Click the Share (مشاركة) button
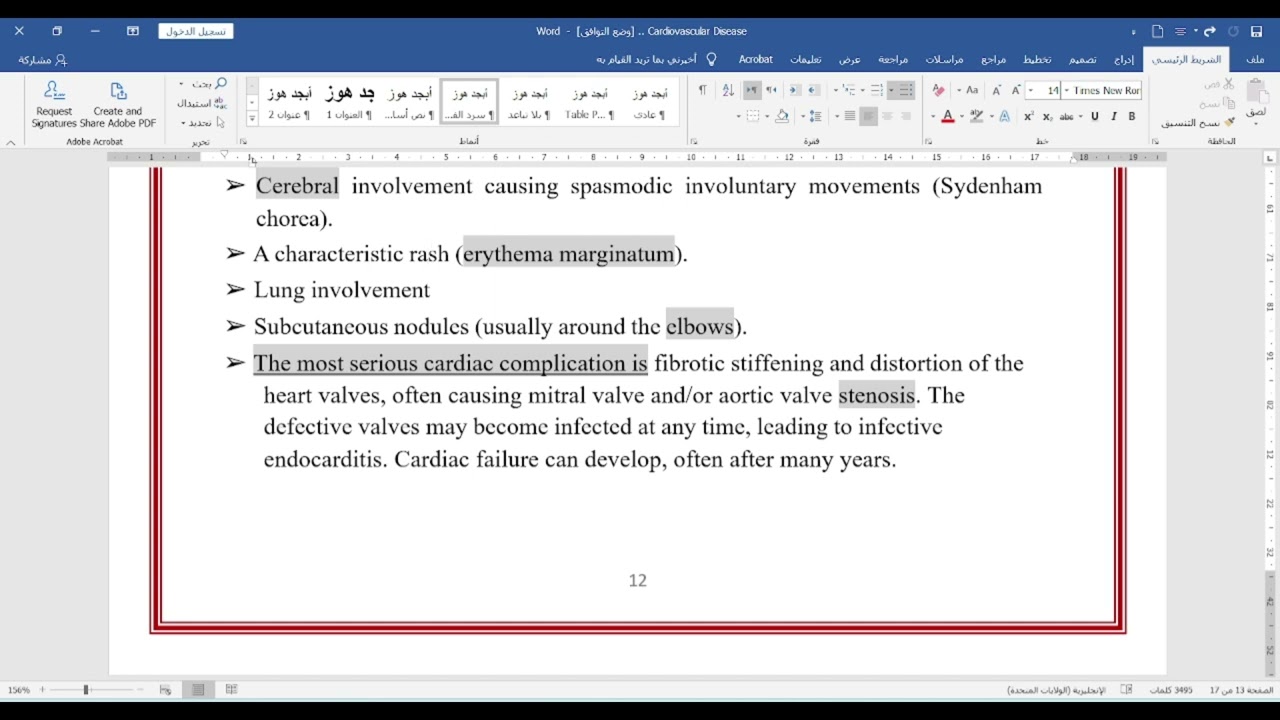Viewport: 1280px width, 720px height. coord(42,60)
